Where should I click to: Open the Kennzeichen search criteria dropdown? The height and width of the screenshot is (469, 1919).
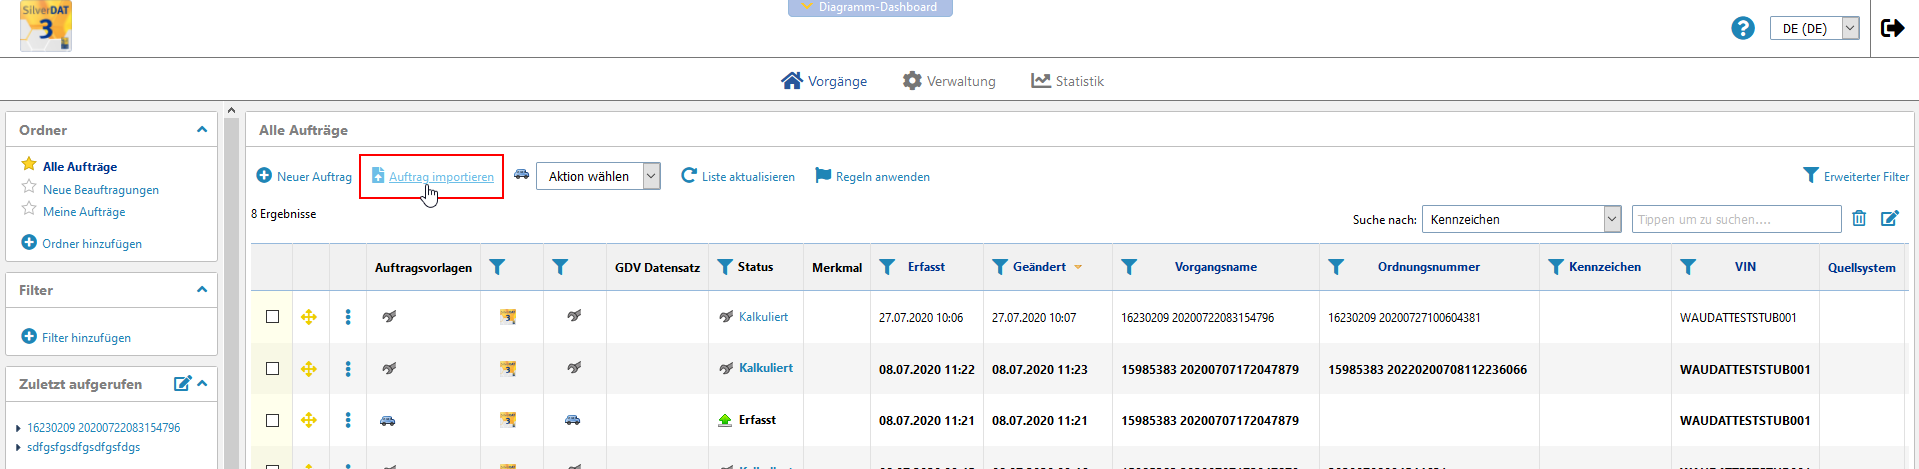tap(1521, 219)
